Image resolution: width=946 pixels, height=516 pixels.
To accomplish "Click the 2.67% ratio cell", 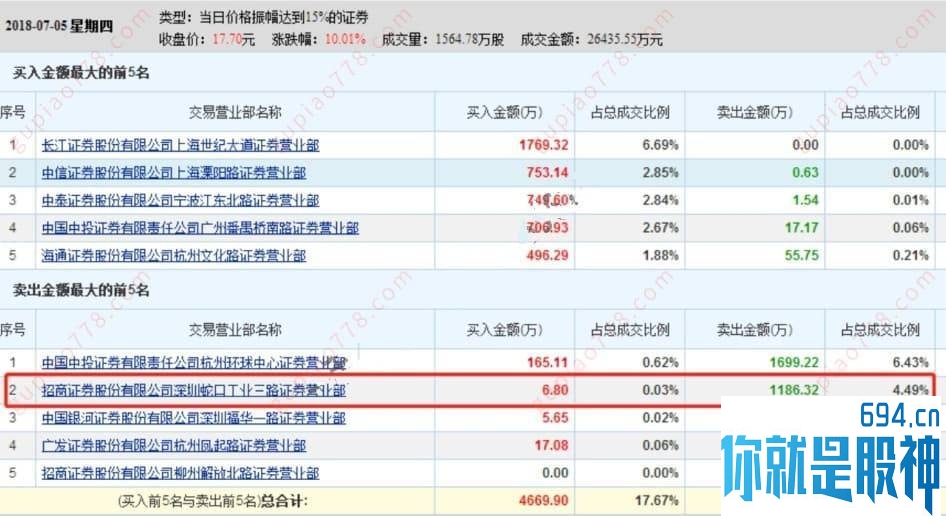I will click(660, 228).
